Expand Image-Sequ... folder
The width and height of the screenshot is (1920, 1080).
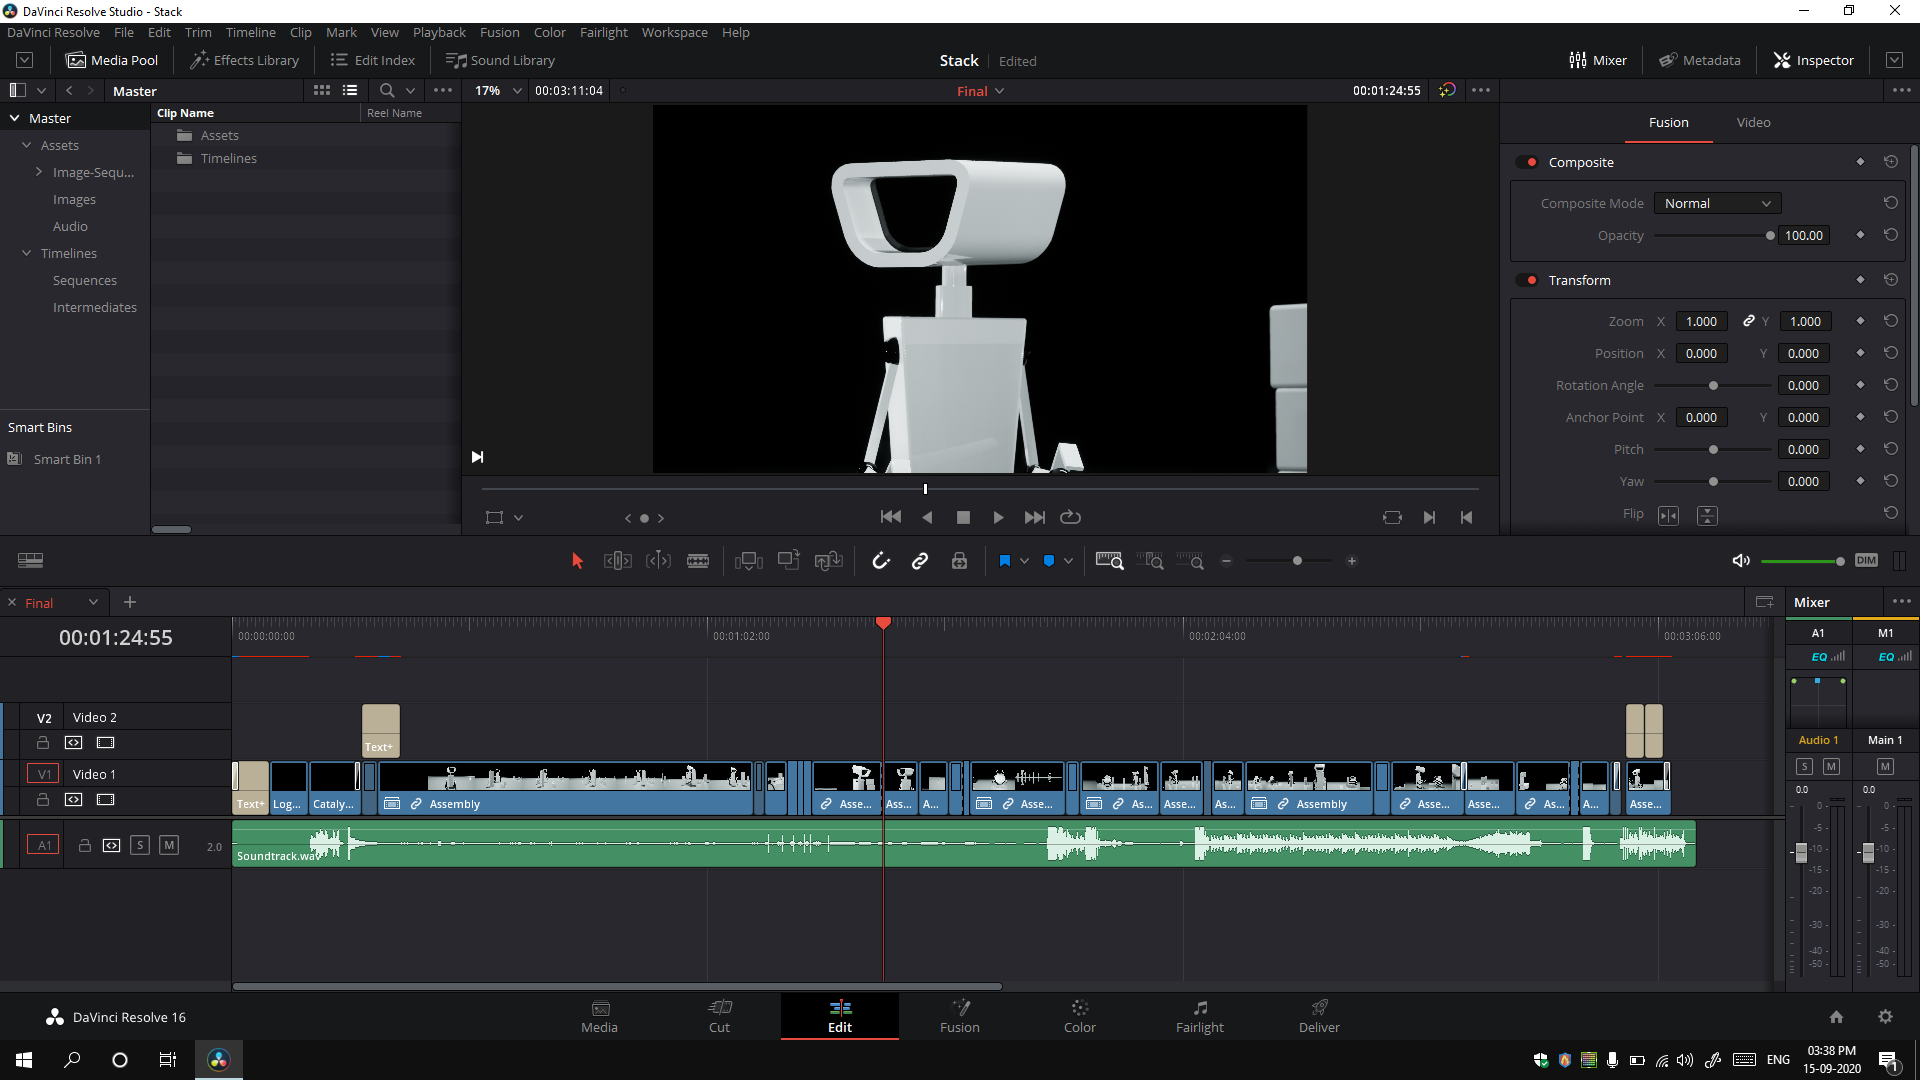tap(39, 172)
